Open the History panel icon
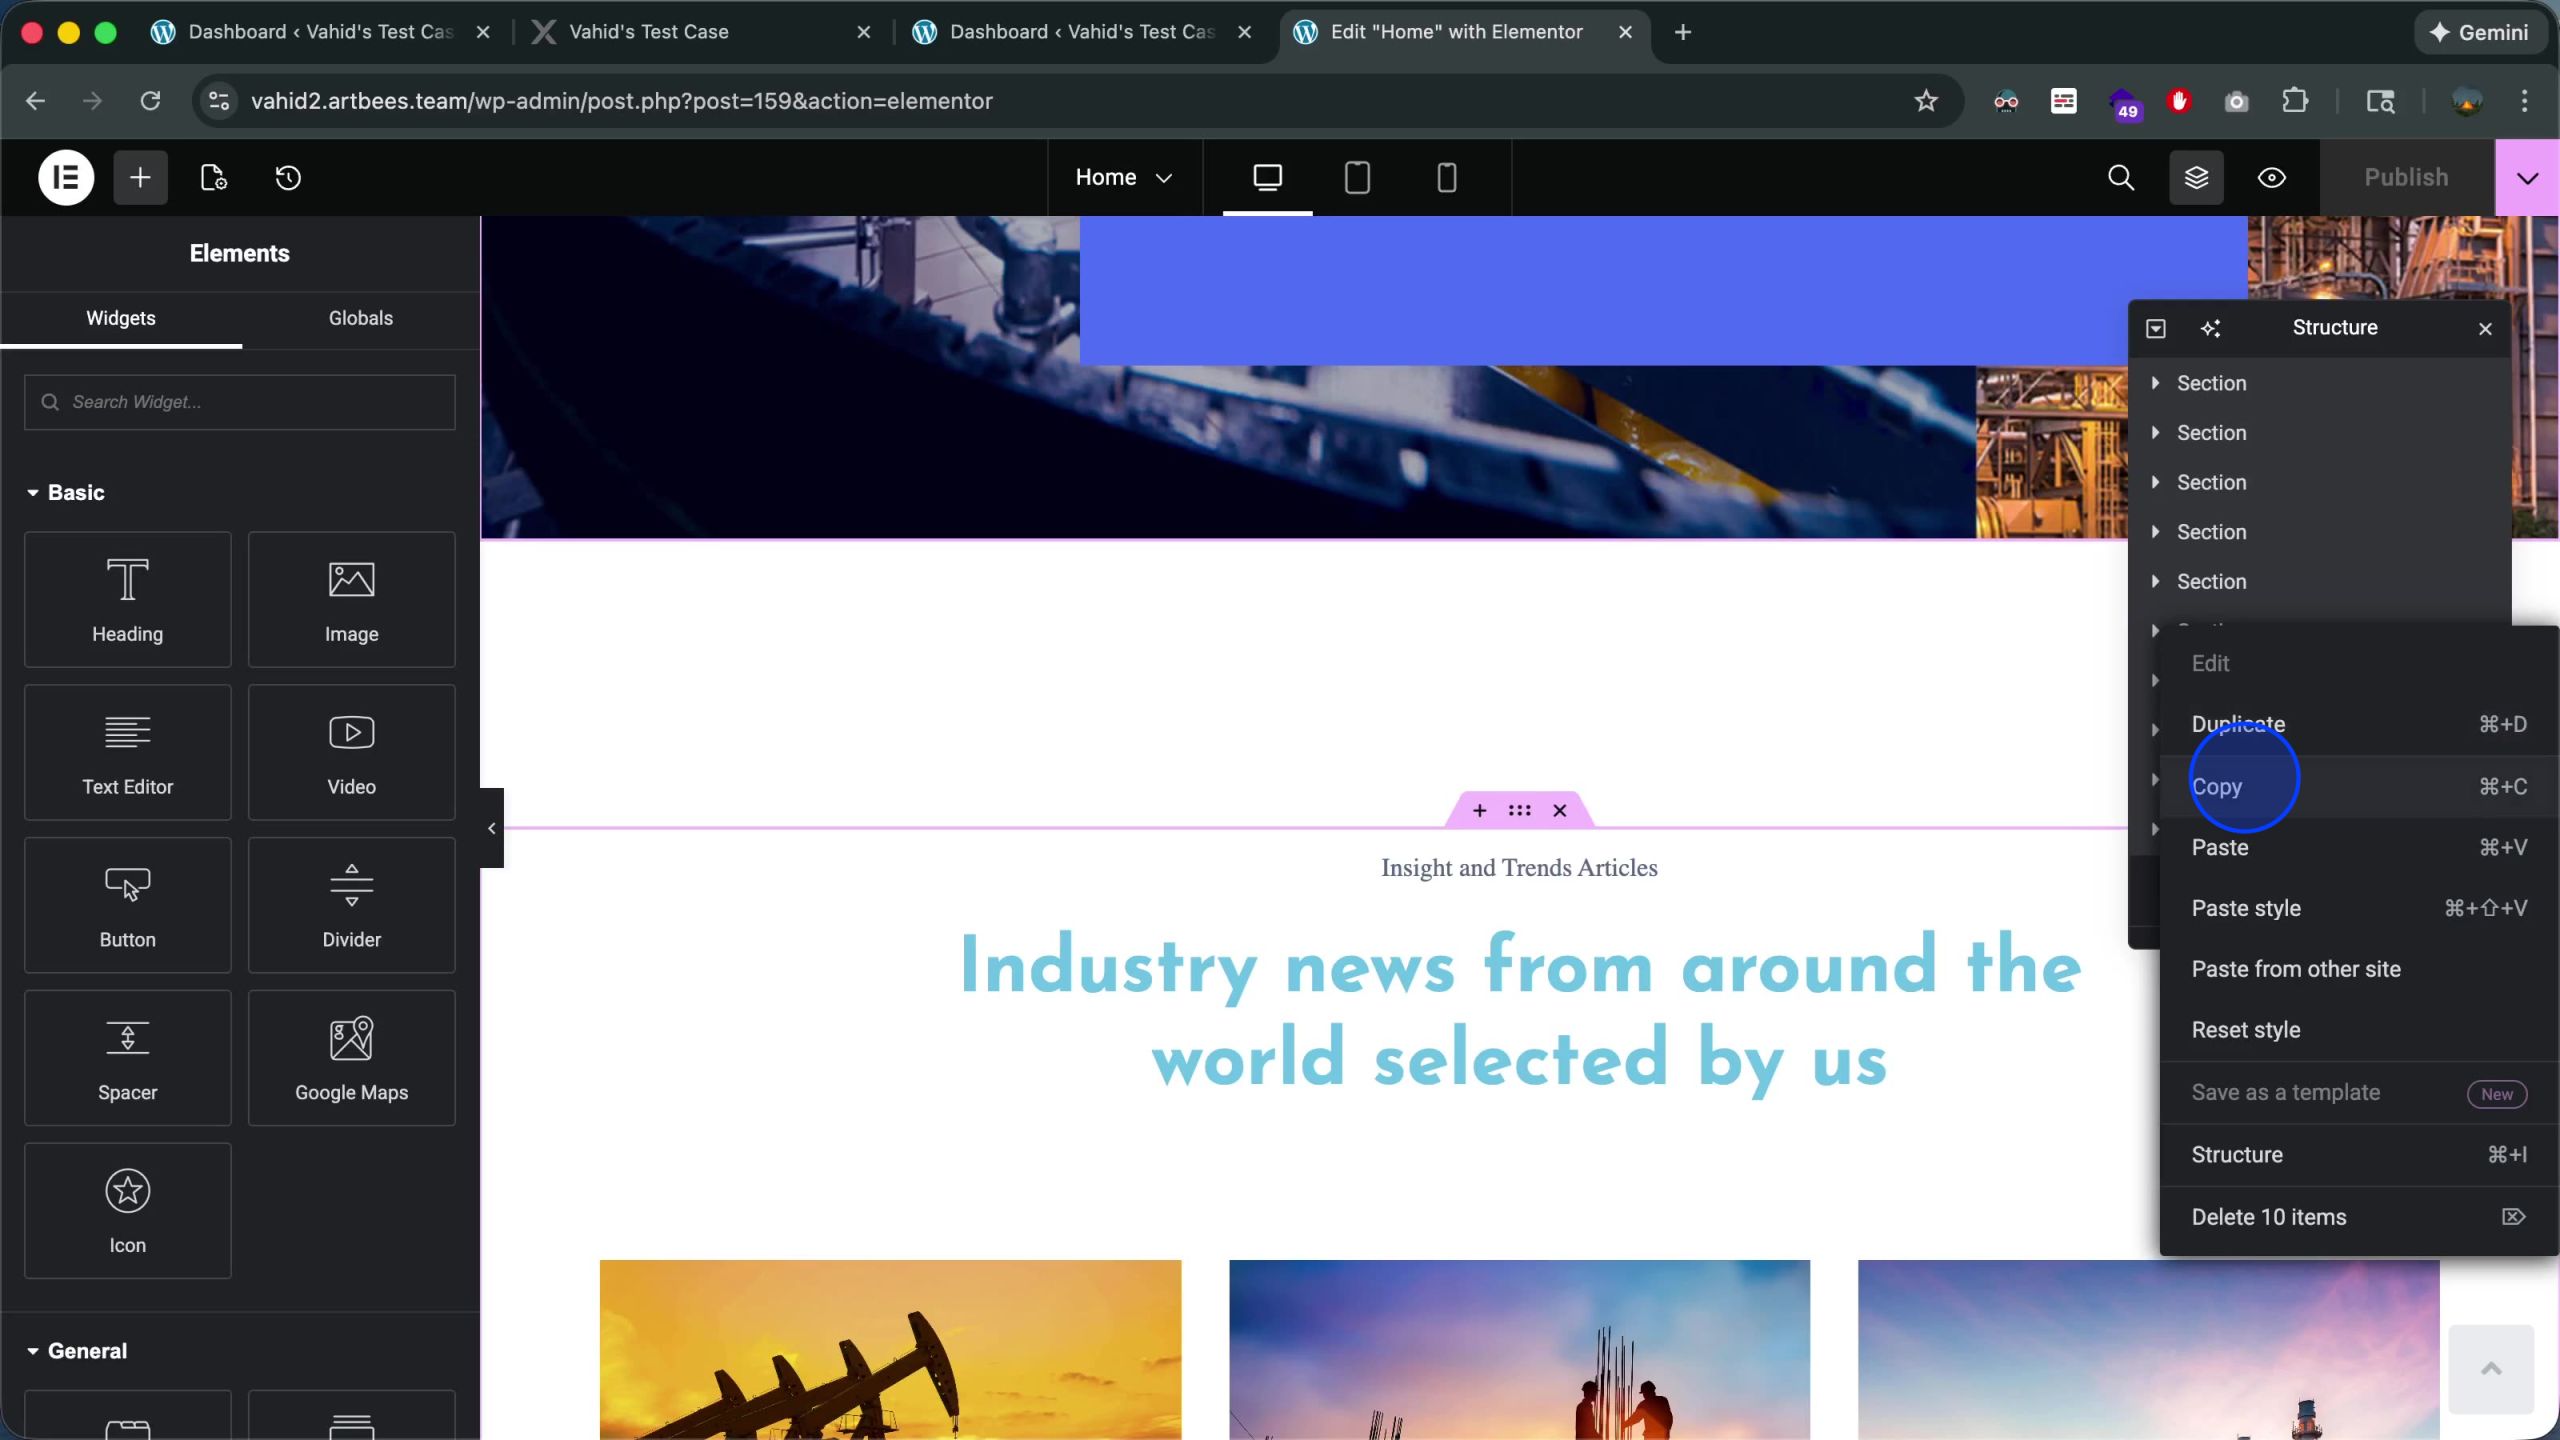 click(288, 178)
